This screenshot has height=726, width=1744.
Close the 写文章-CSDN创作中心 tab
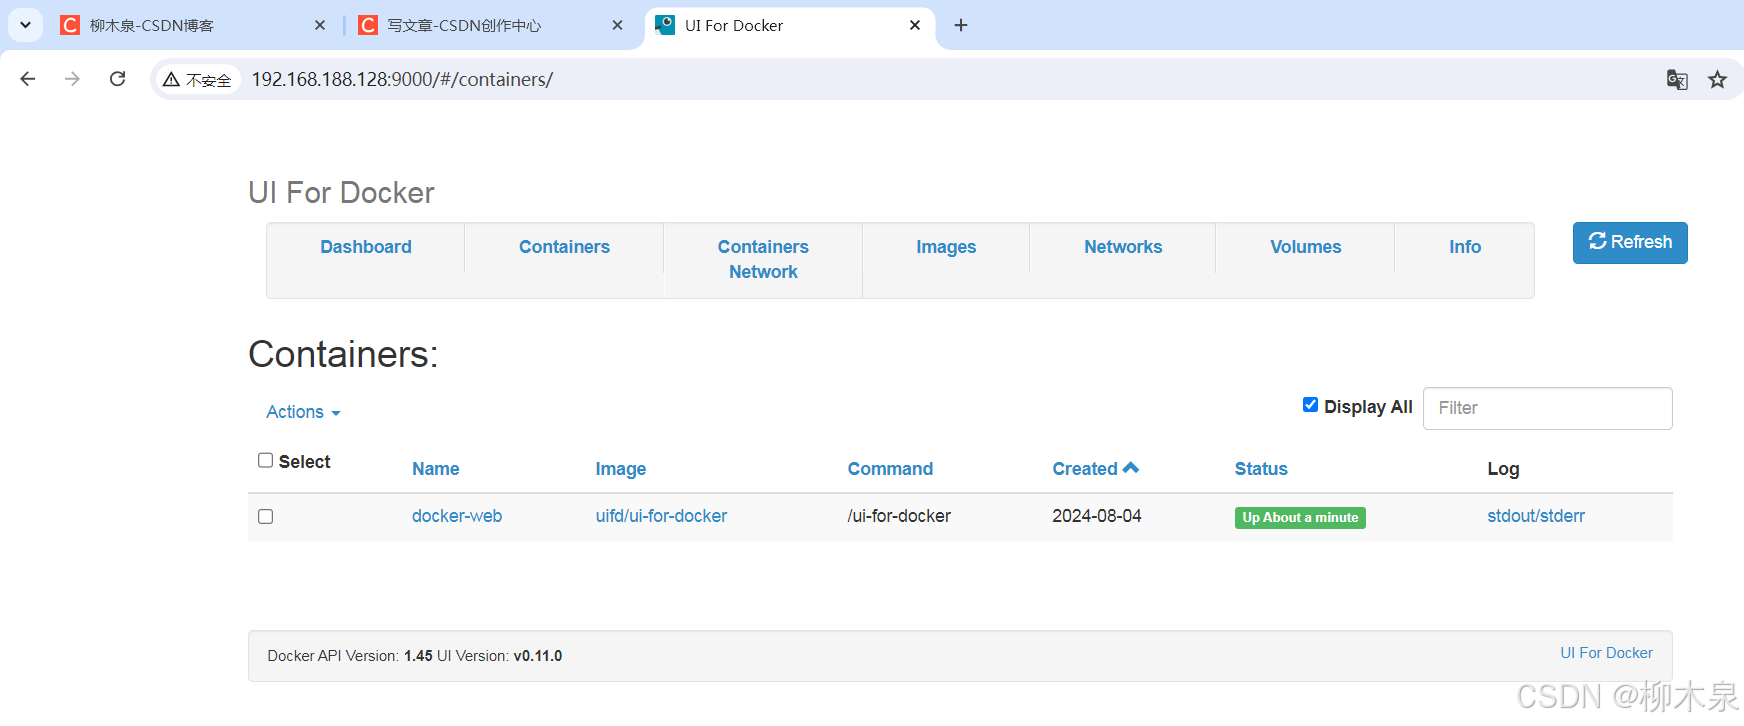617,25
